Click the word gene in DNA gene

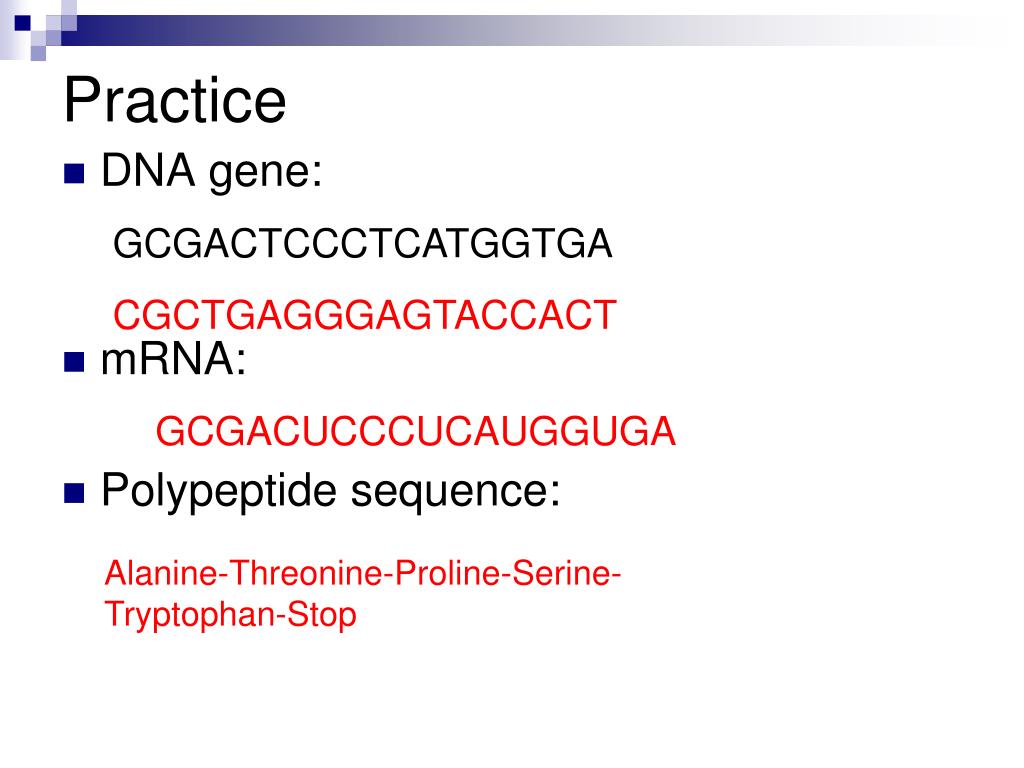coord(265,174)
